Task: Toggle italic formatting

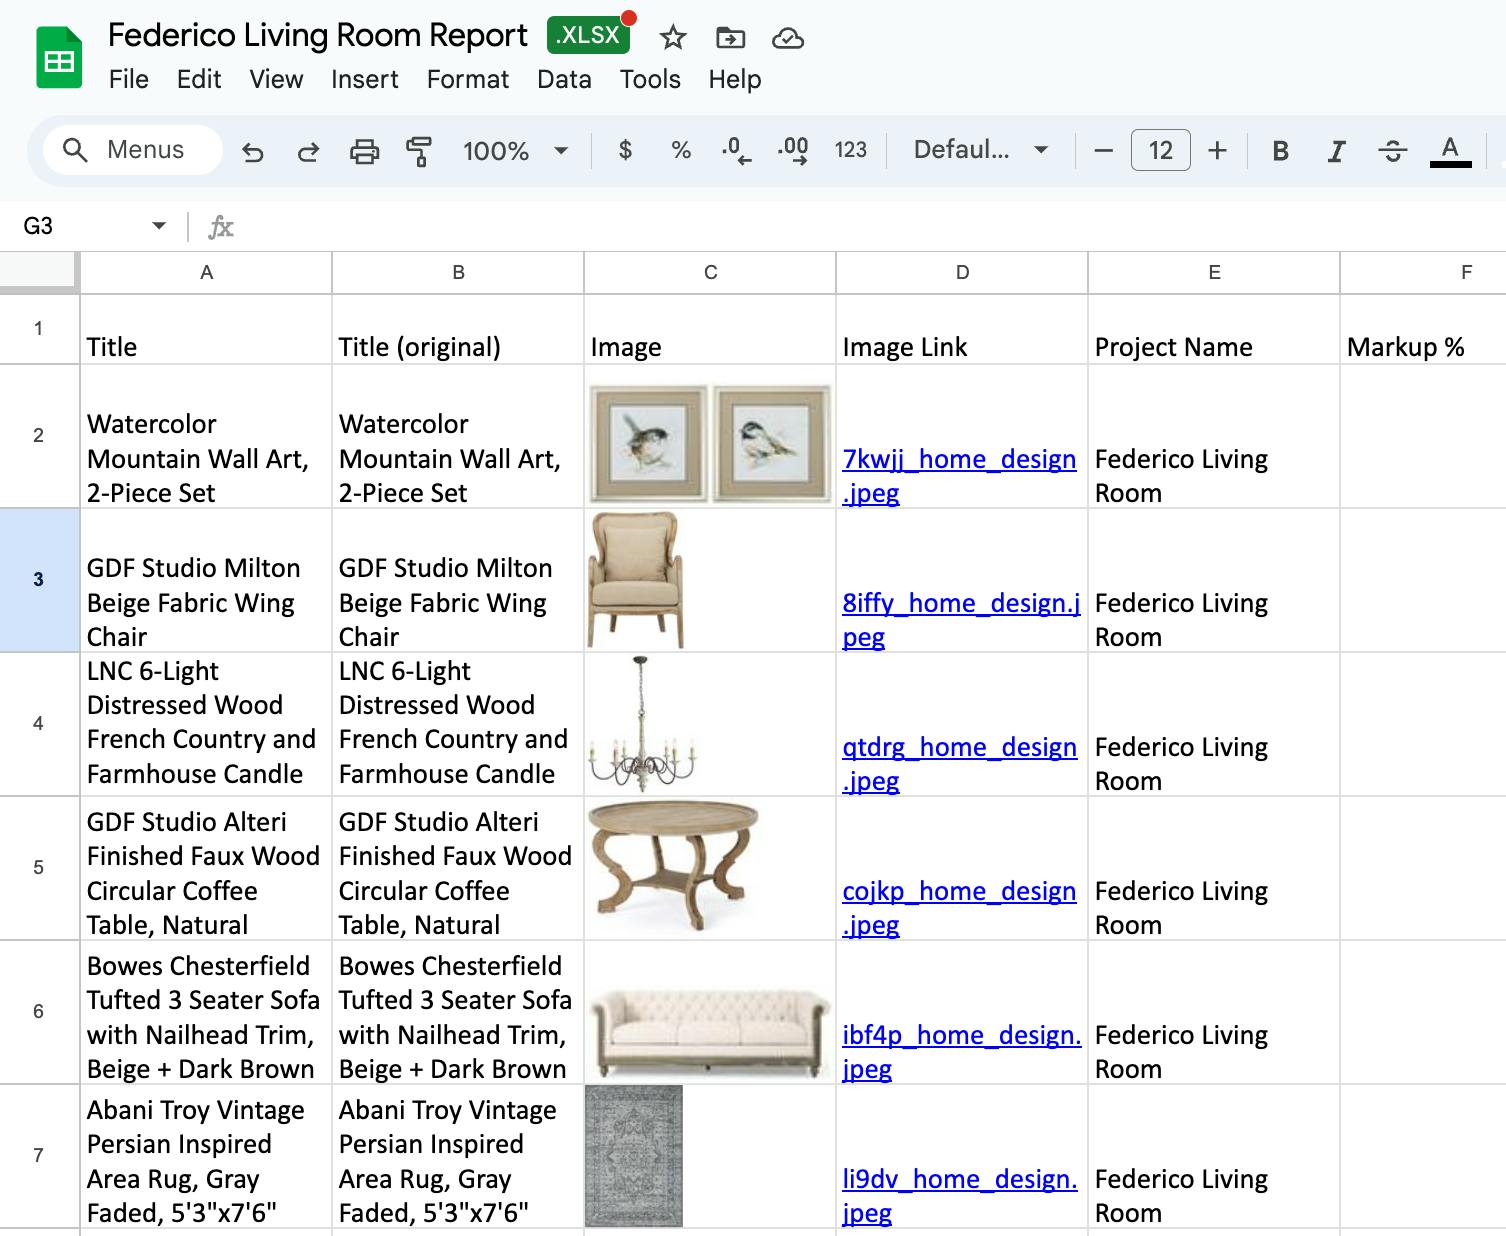Action: [x=1336, y=151]
